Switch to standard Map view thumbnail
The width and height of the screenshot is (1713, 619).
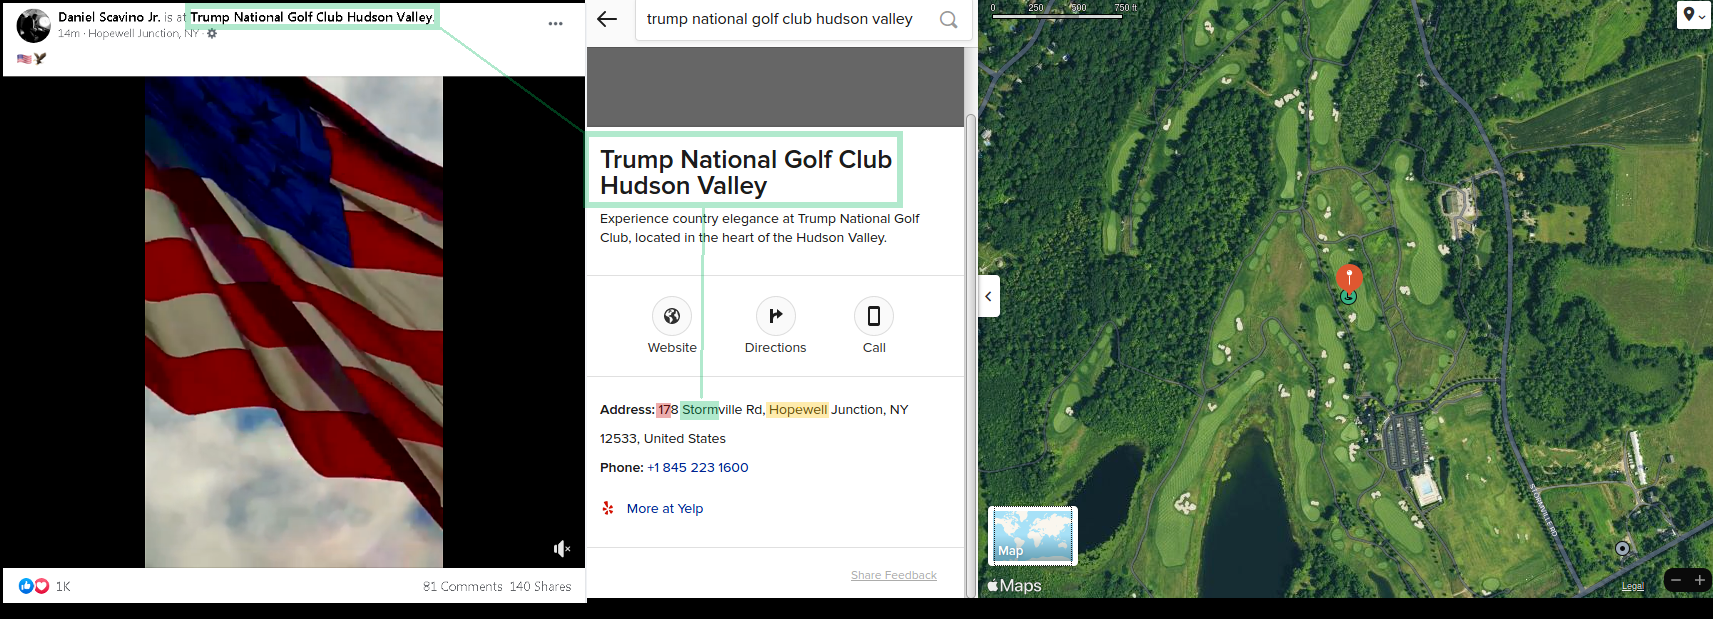point(1033,536)
